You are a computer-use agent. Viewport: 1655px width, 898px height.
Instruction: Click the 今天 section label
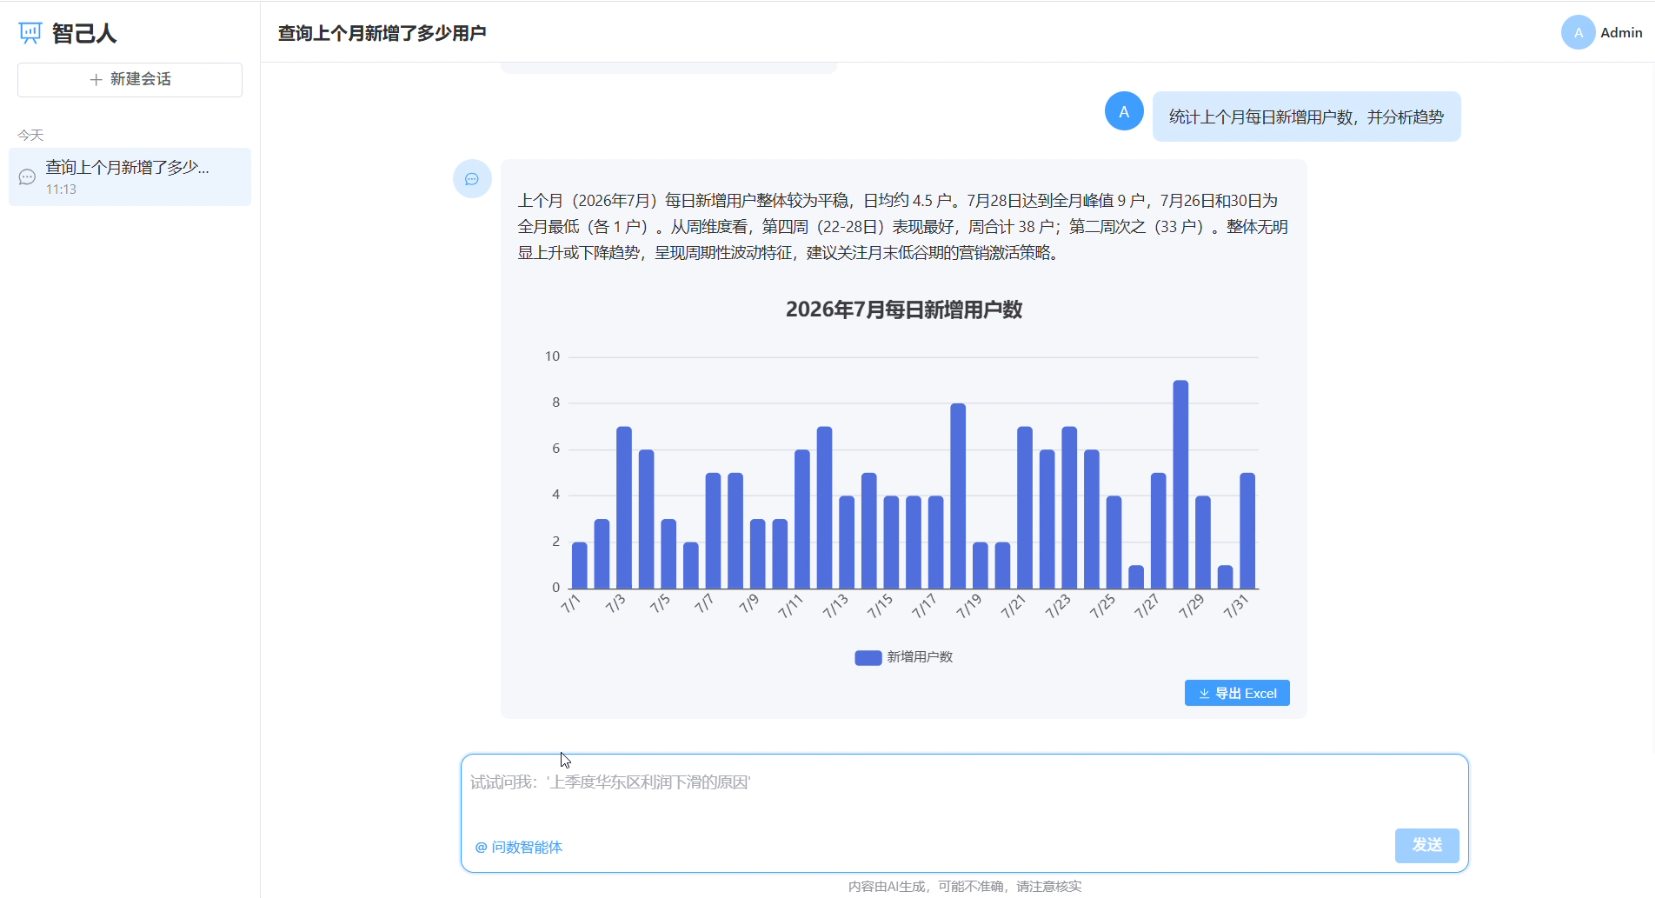[x=31, y=135]
